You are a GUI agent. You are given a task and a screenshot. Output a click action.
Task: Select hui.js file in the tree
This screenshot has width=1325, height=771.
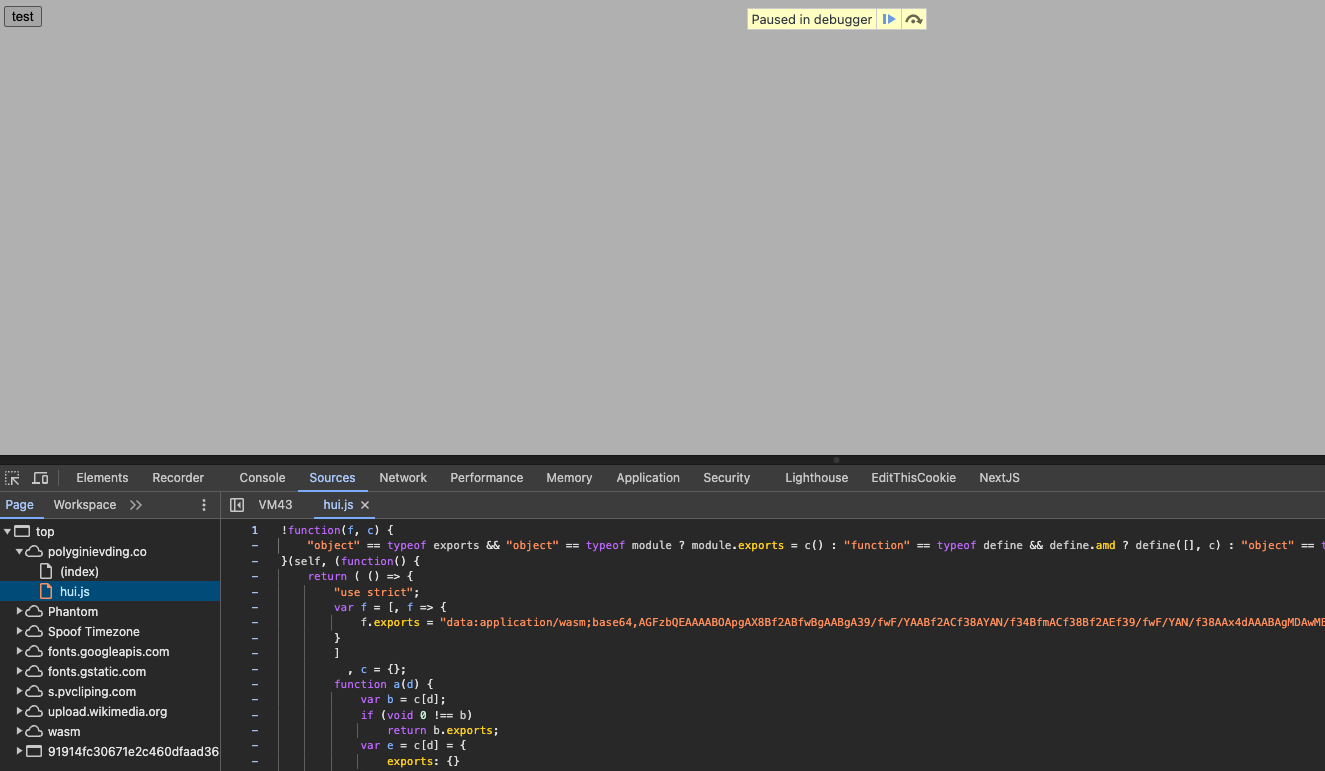[75, 592]
